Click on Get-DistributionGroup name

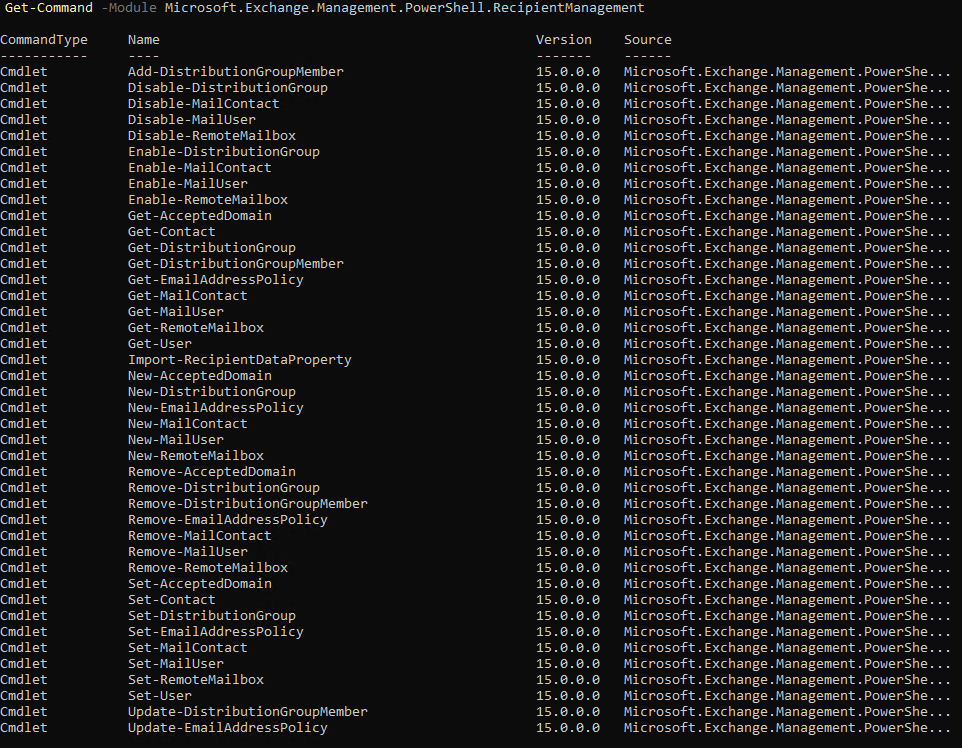click(x=212, y=247)
